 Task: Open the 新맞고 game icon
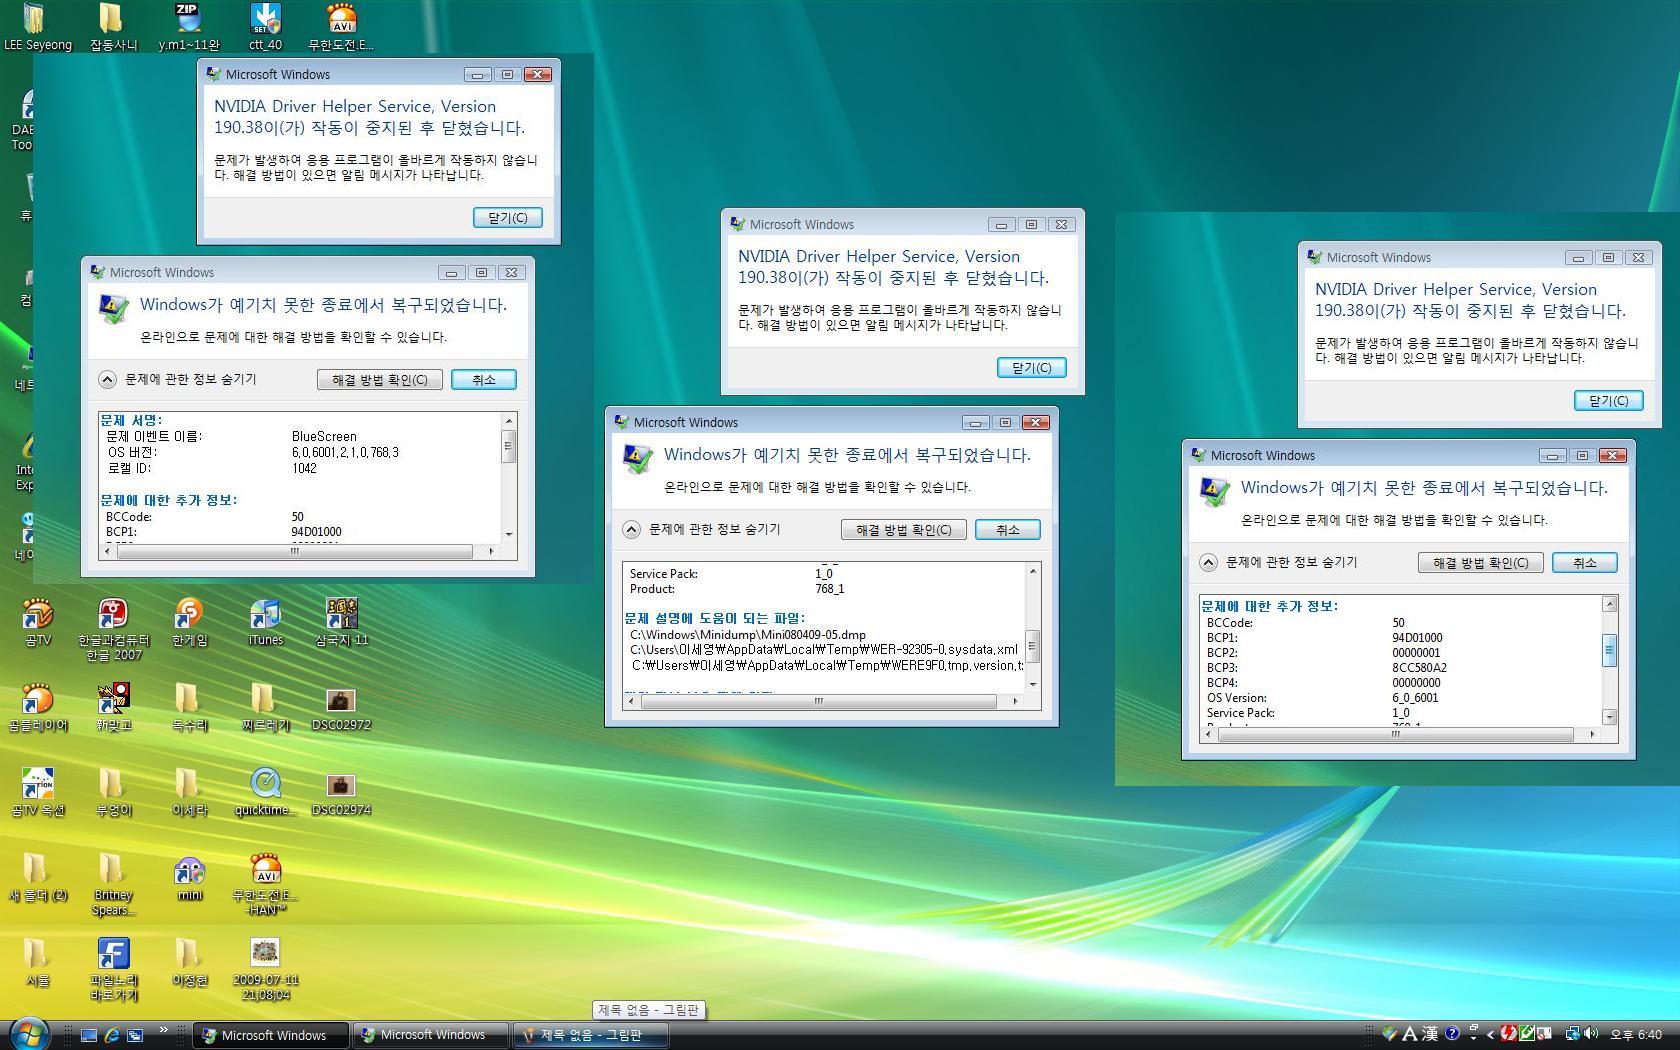(113, 707)
